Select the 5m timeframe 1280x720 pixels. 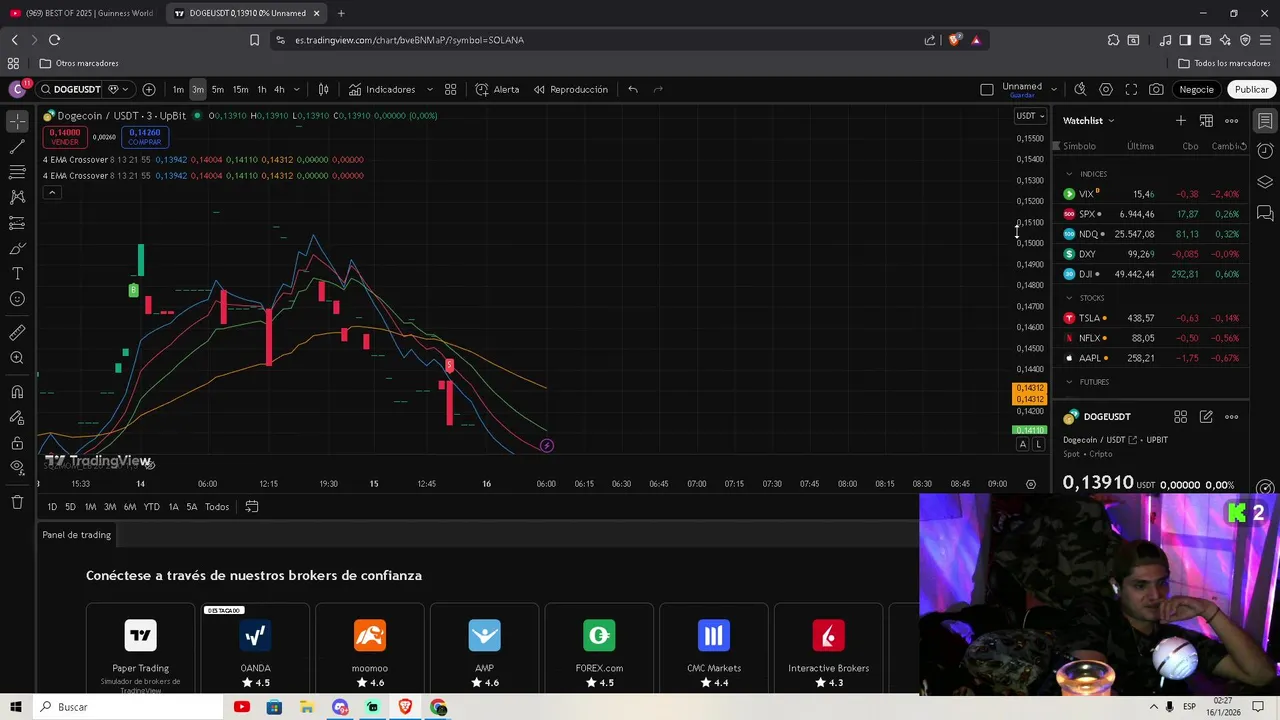pyautogui.click(x=217, y=89)
